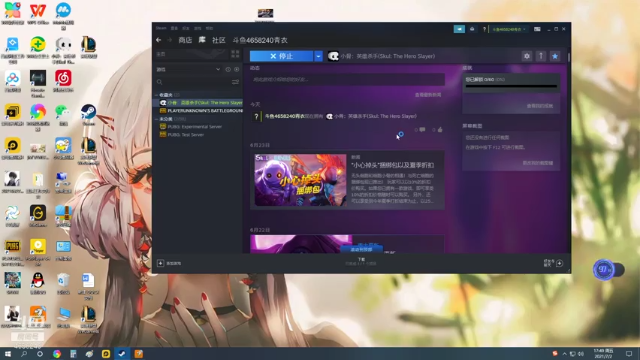Image resolution: width=640 pixels, height=360 pixels.
Task: Click the achievement progress bar
Action: pyautogui.click(x=511, y=86)
